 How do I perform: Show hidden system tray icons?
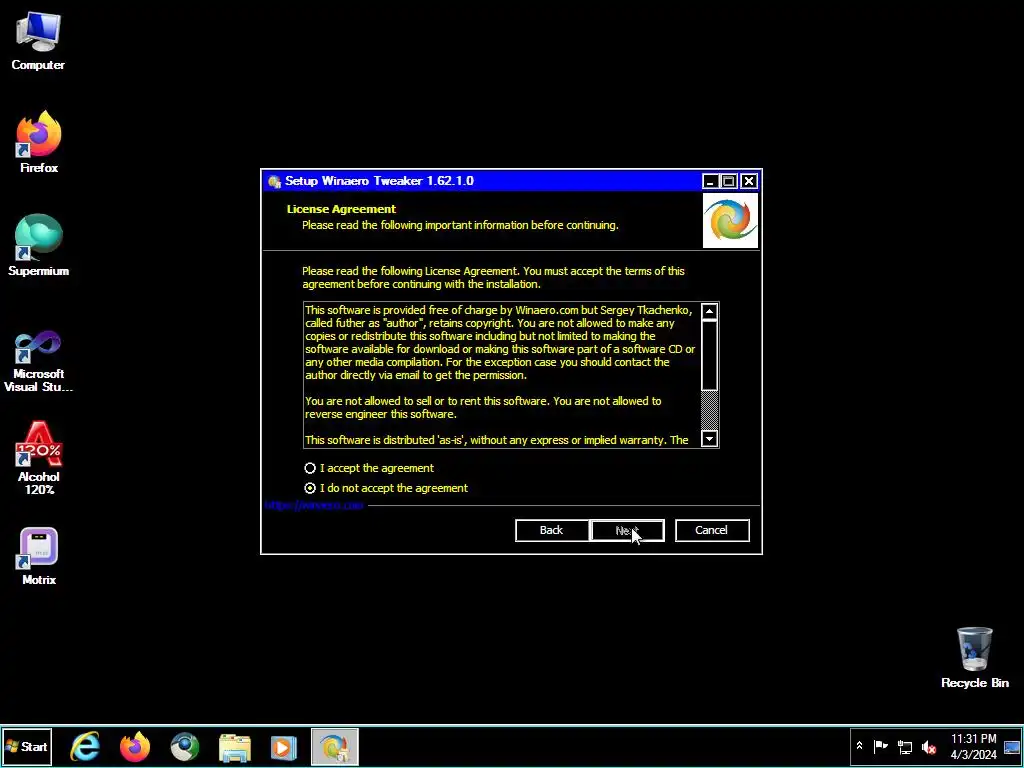click(x=859, y=746)
